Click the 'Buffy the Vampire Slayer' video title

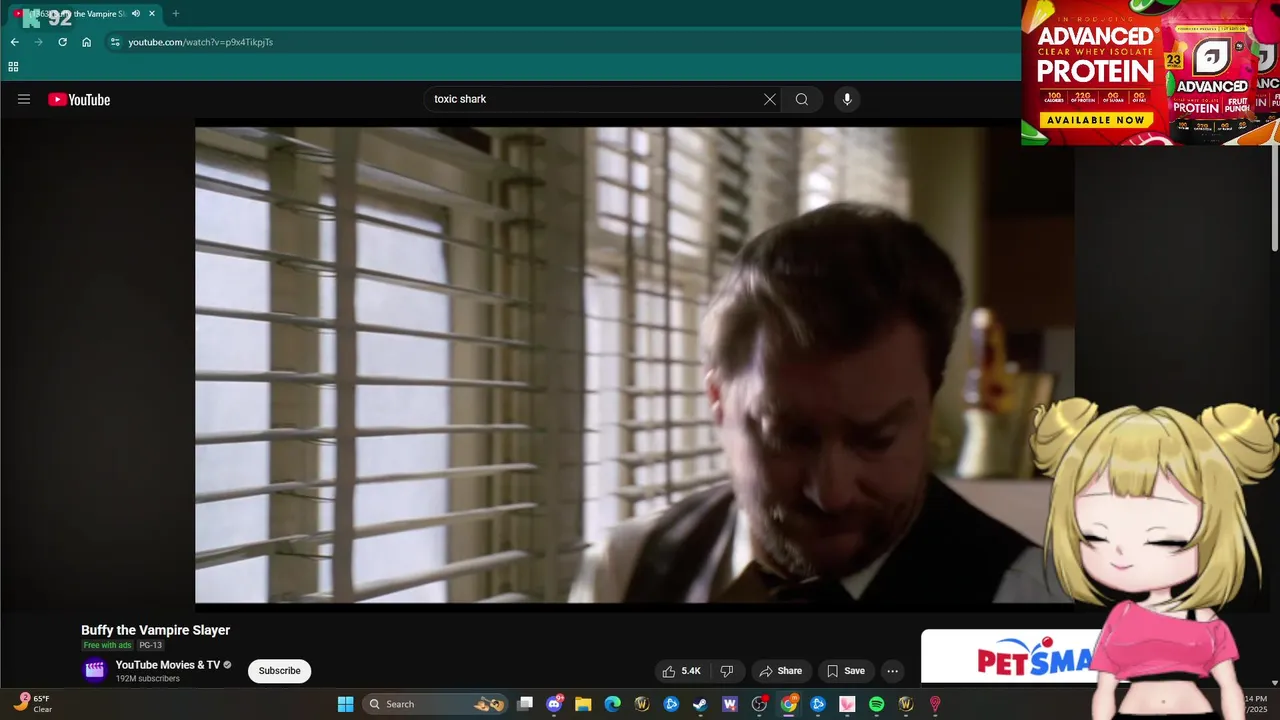click(155, 630)
